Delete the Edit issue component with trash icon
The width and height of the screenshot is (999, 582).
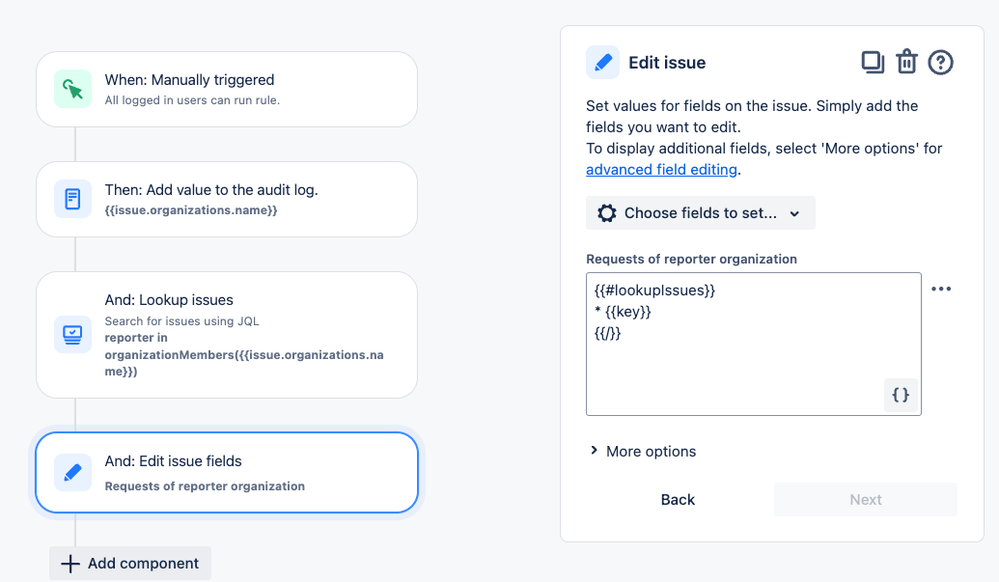(x=907, y=62)
